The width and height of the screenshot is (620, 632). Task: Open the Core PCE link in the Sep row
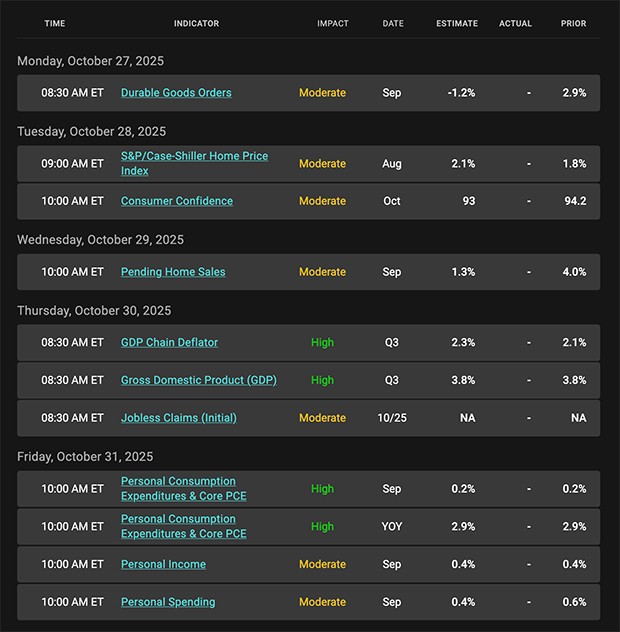(x=183, y=489)
